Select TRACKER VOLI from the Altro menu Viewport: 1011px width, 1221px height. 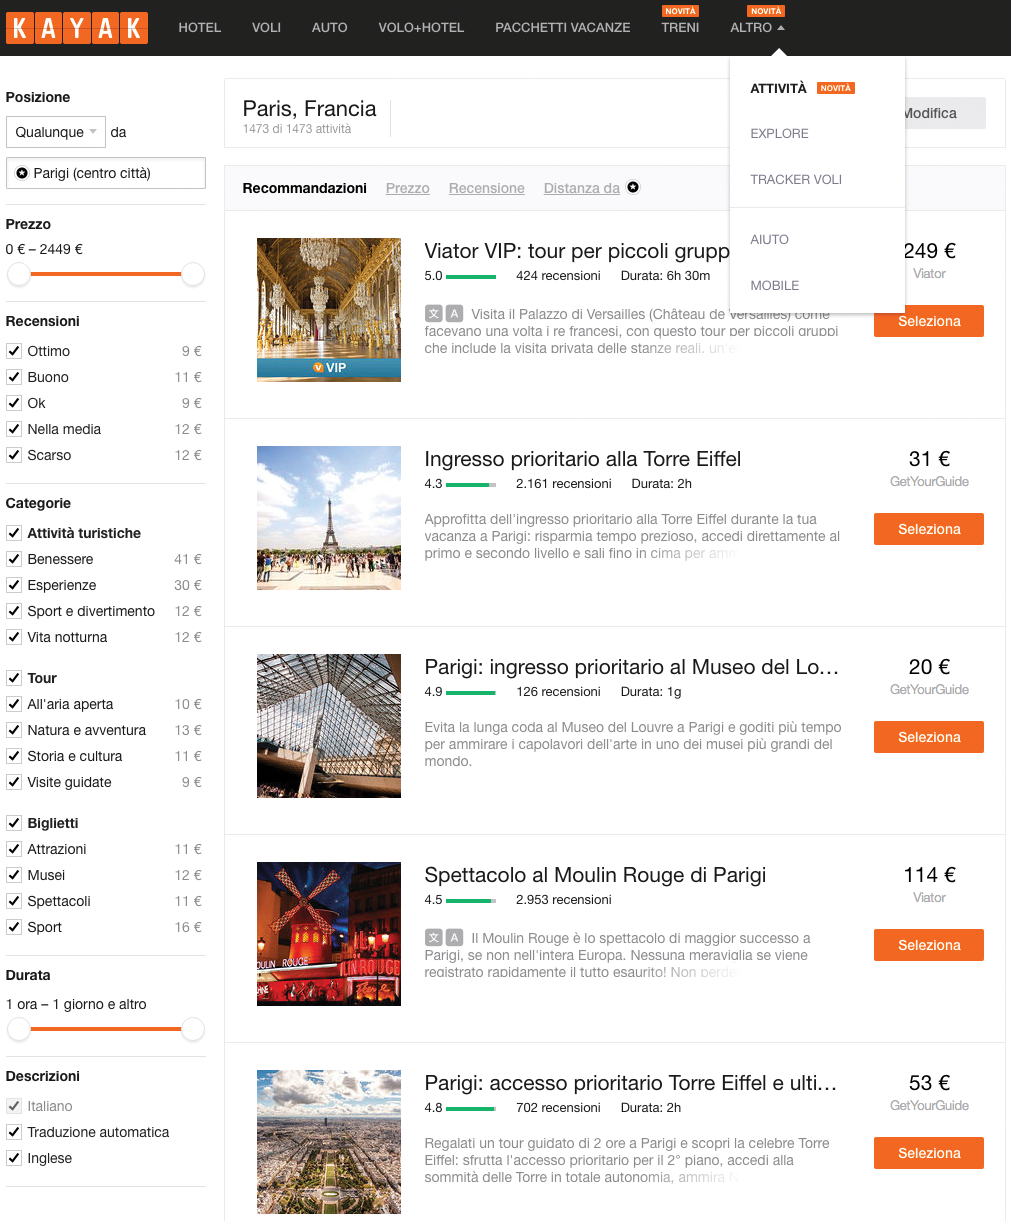796,179
